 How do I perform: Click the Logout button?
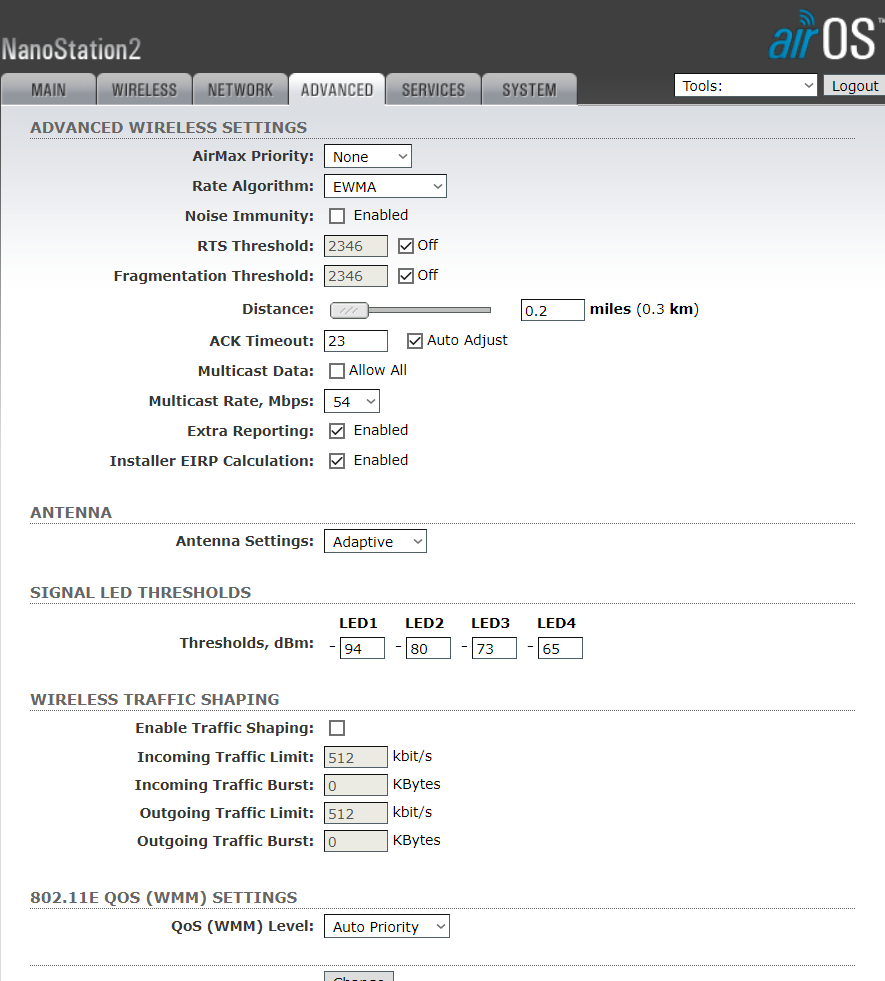[x=854, y=85]
